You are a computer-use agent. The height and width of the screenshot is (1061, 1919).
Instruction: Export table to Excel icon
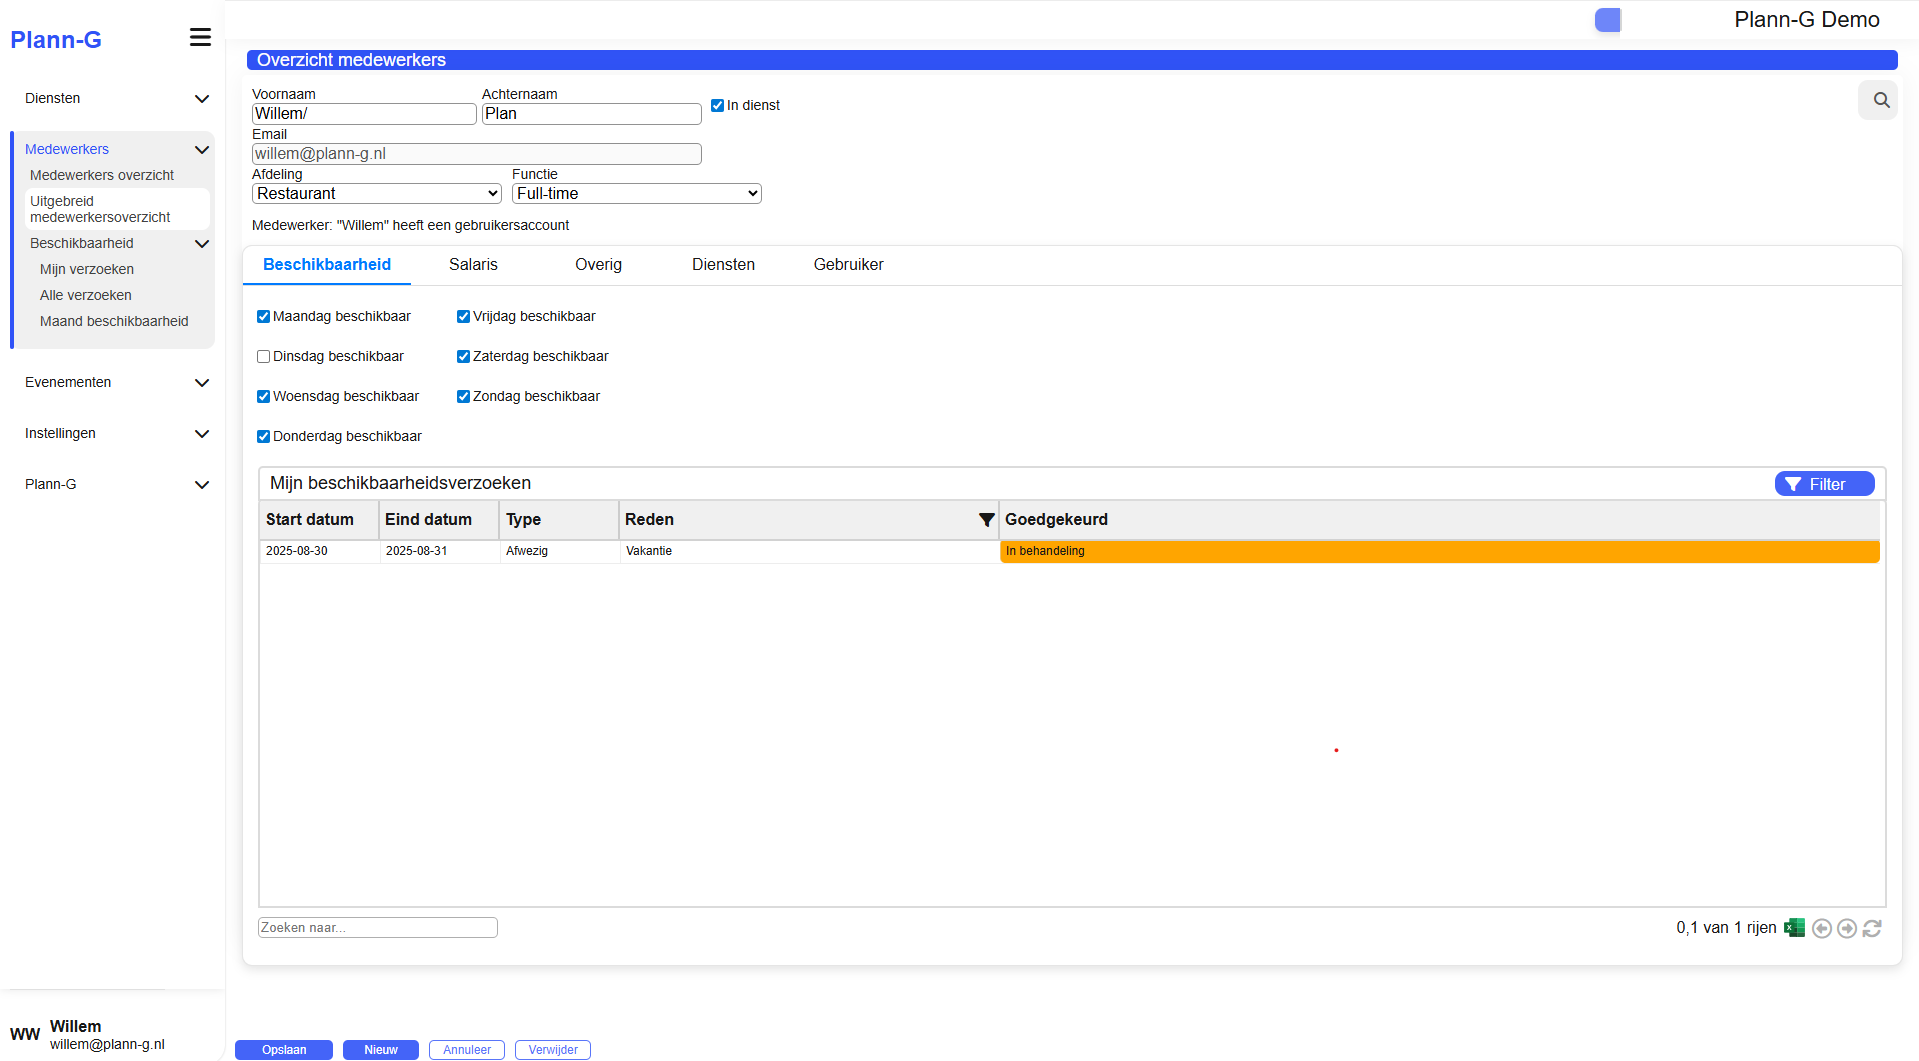(x=1795, y=928)
